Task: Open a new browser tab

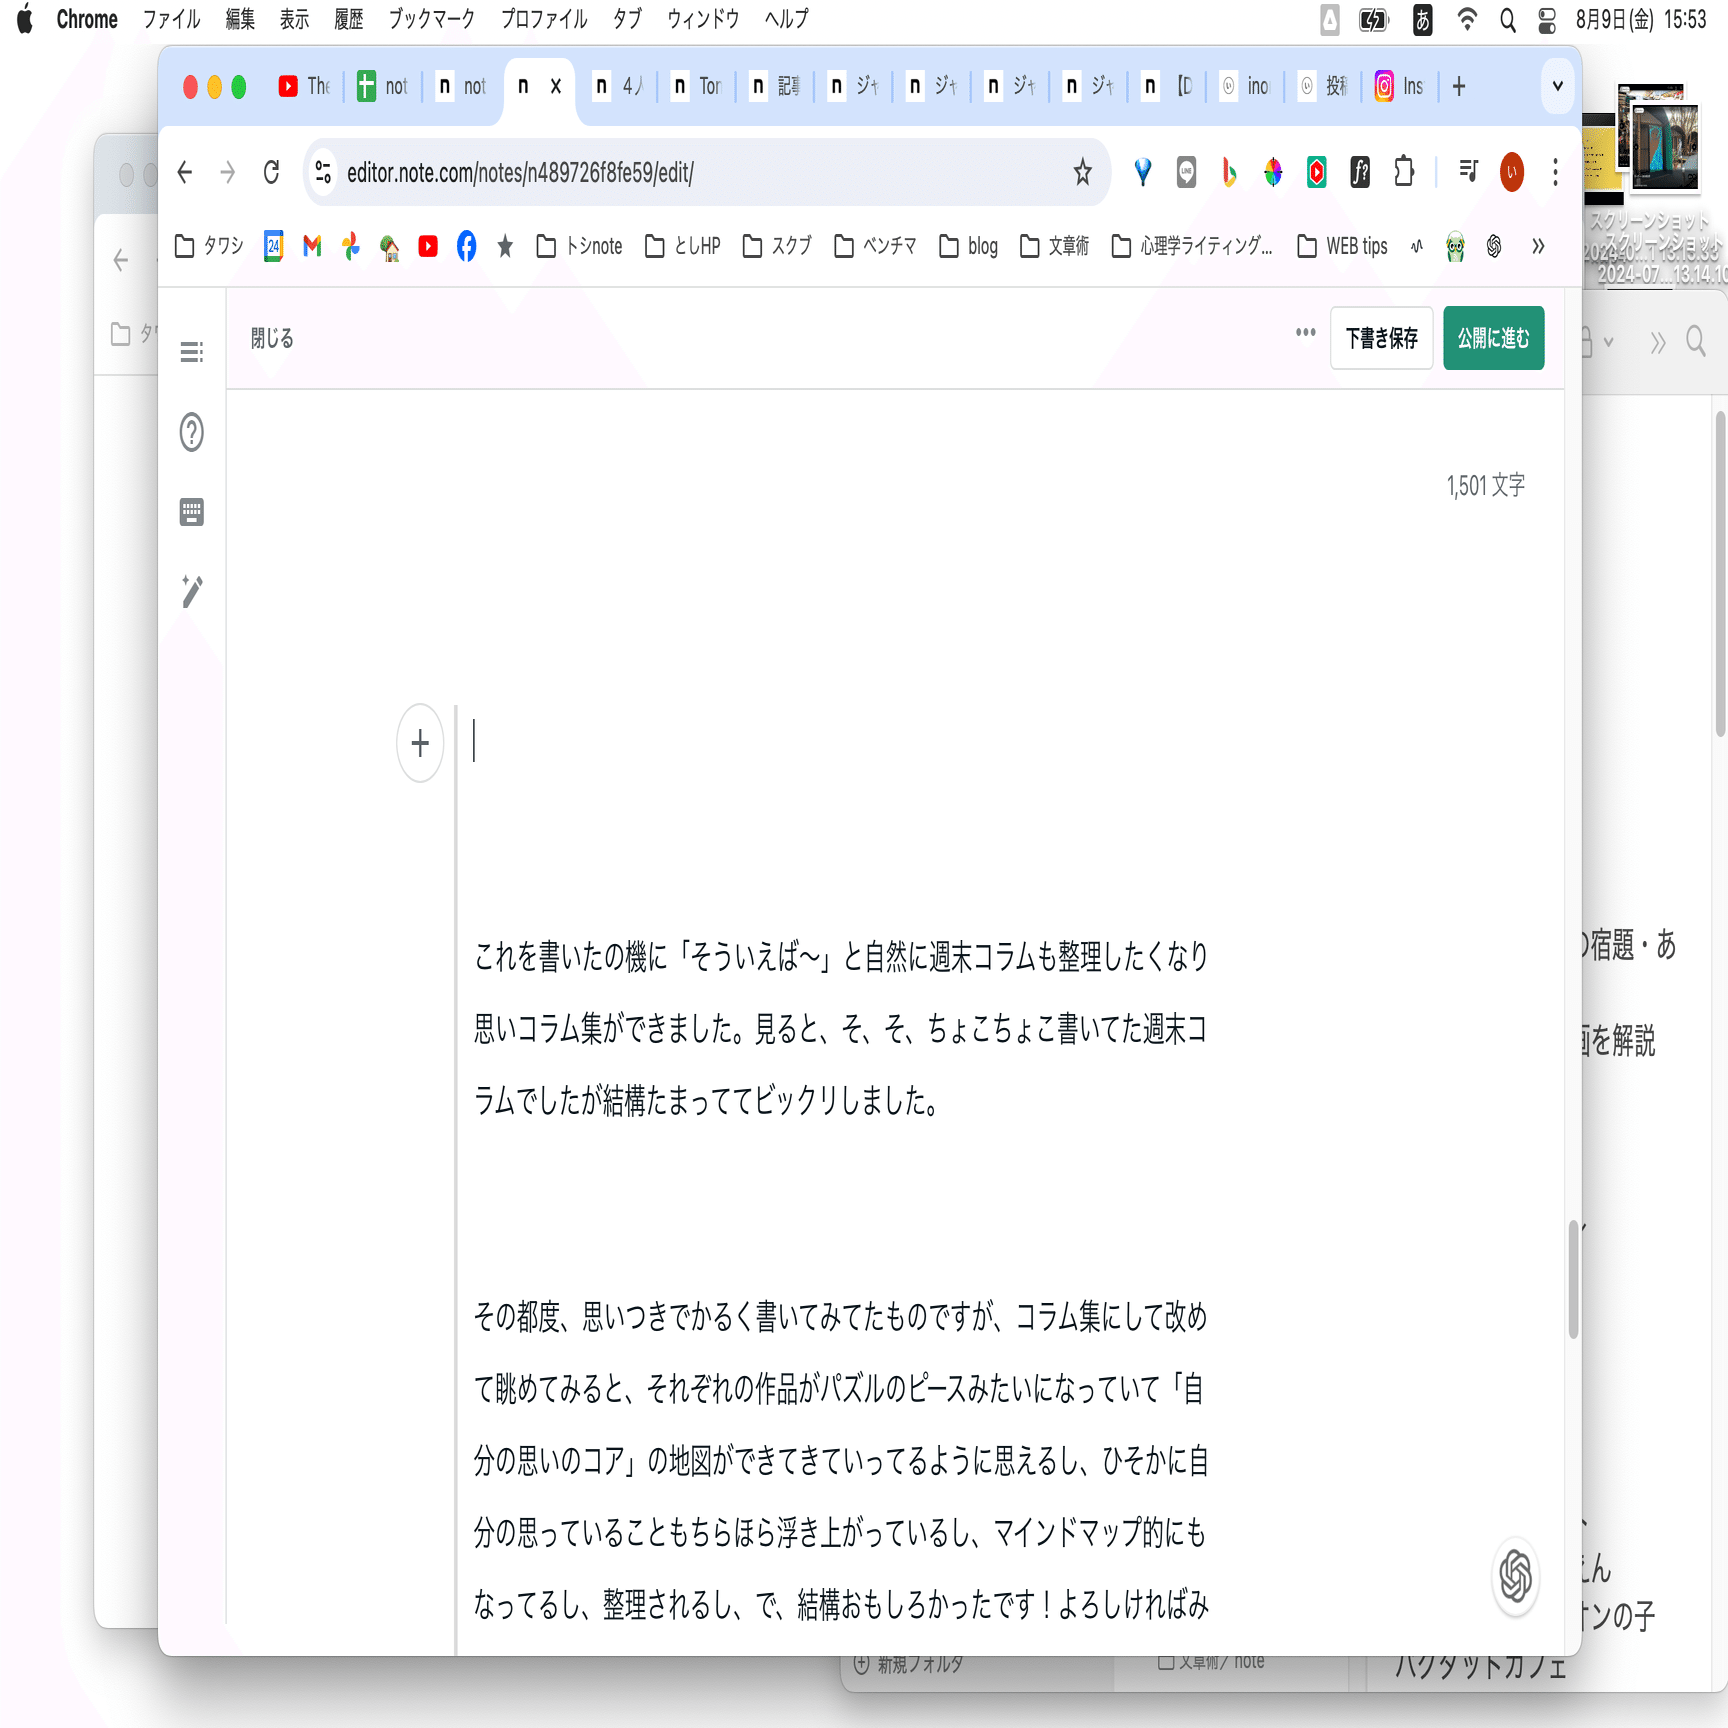Action: point(1459,86)
